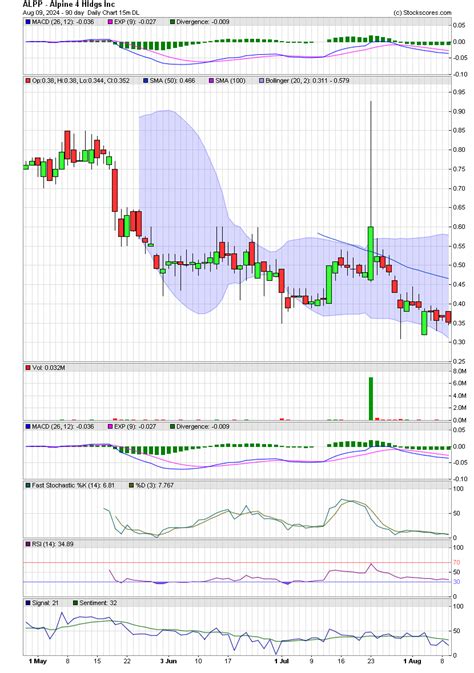
Task: Click Fast Stochastic %K legend swatch
Action: point(28,485)
